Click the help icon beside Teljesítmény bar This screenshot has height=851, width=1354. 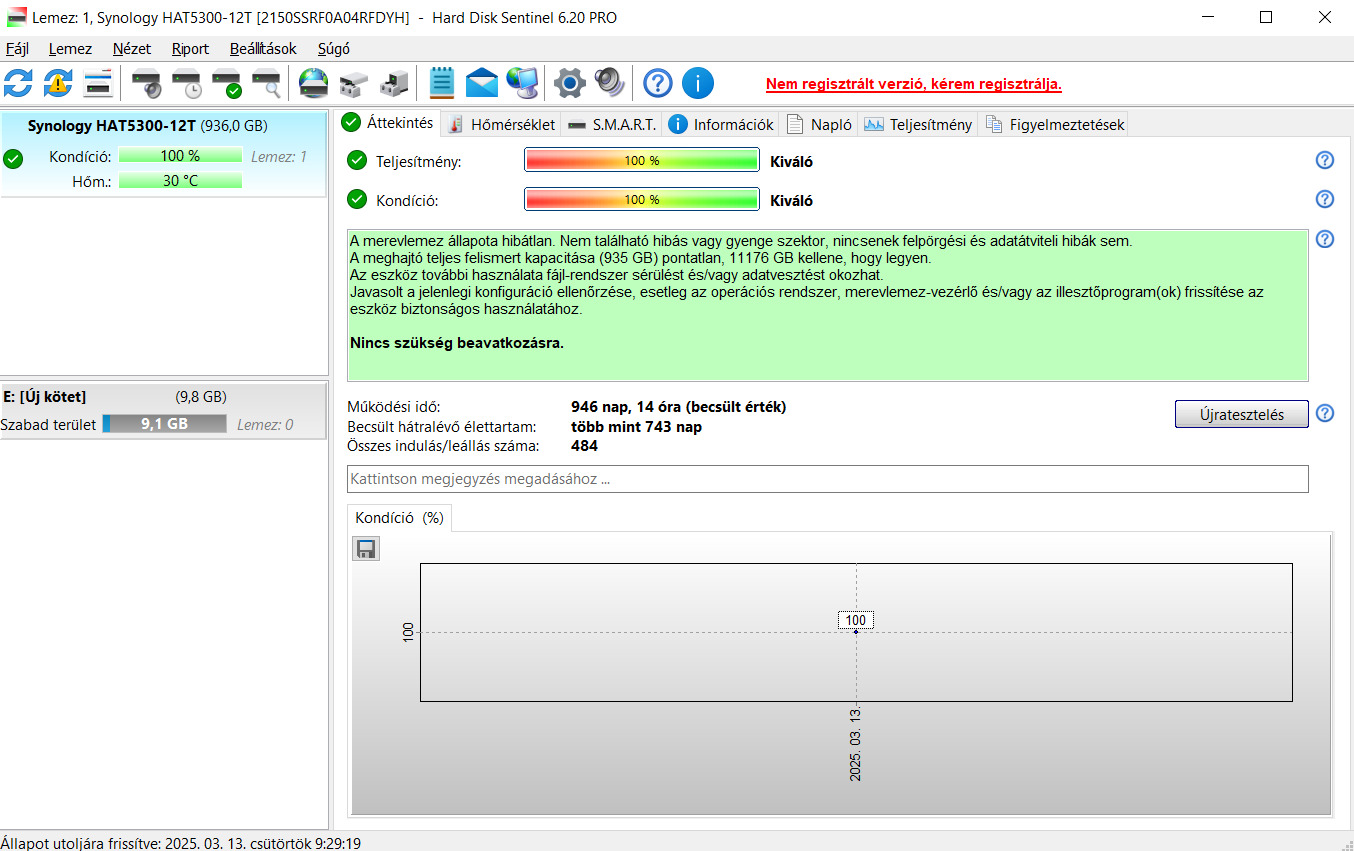click(x=1325, y=161)
